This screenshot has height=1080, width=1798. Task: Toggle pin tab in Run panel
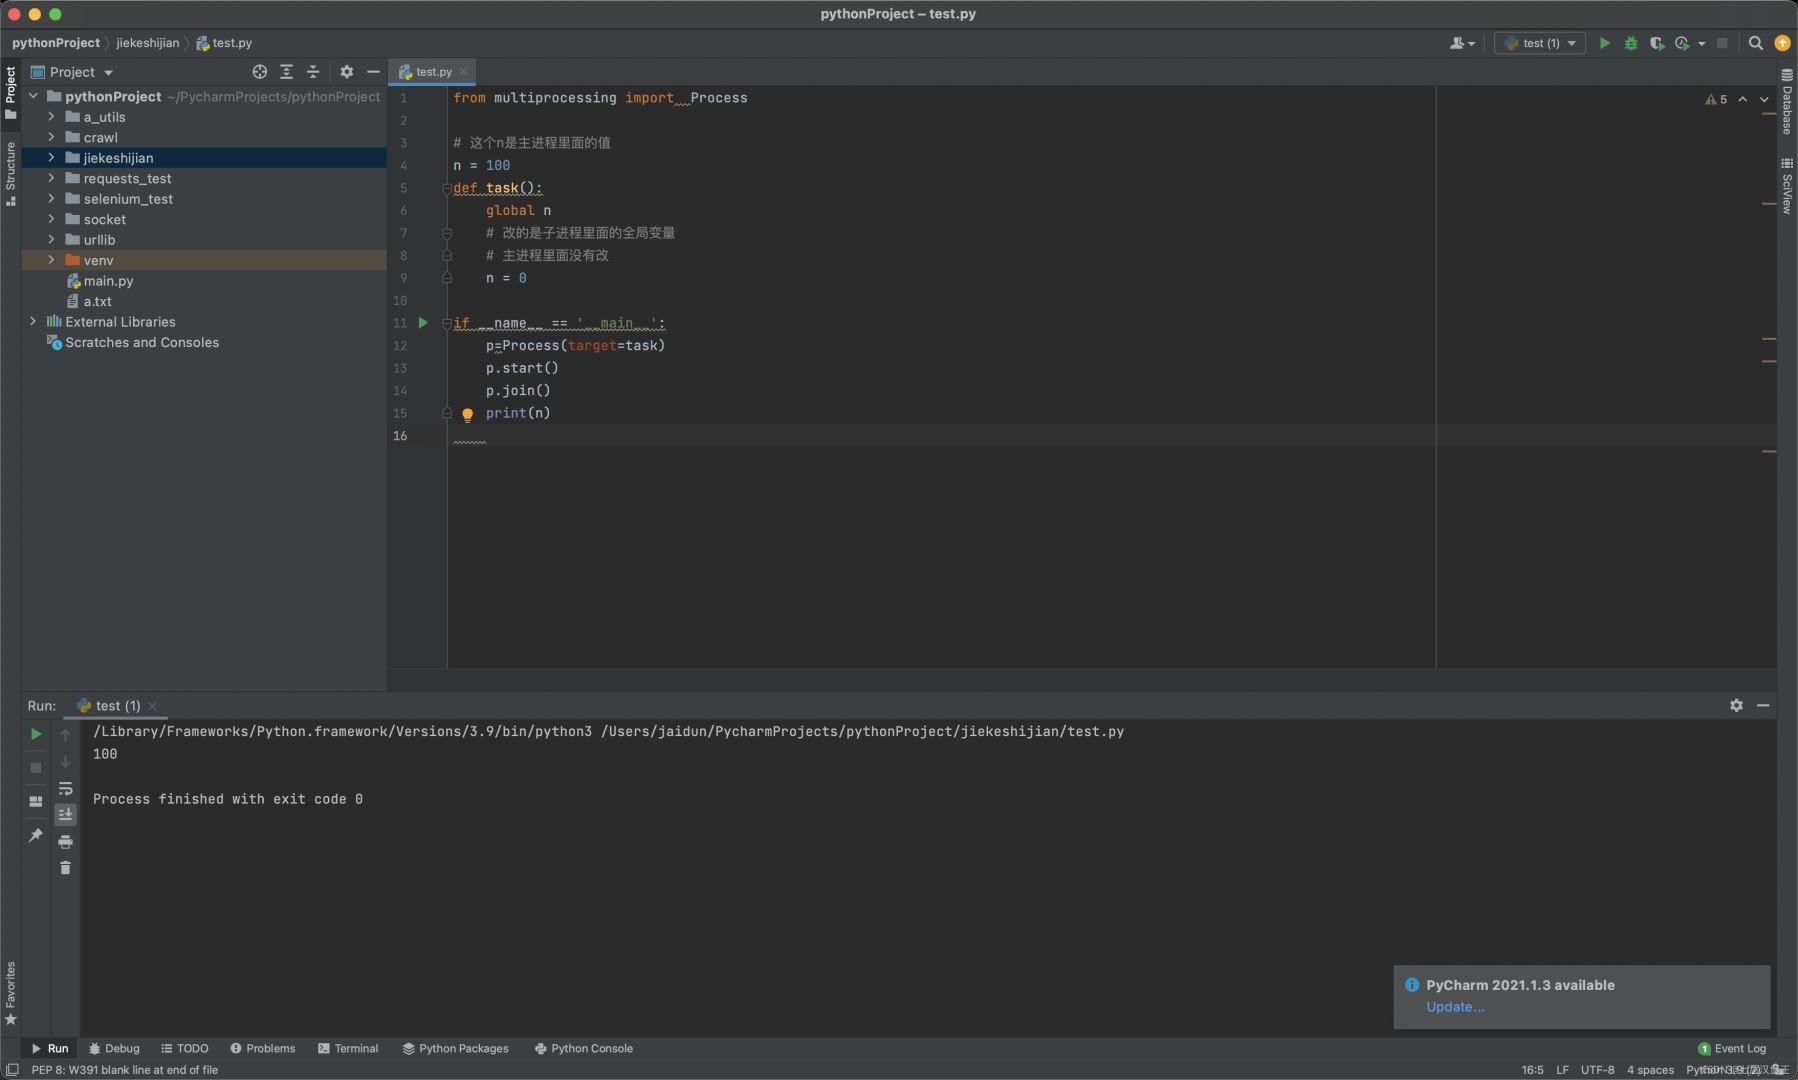click(36, 835)
